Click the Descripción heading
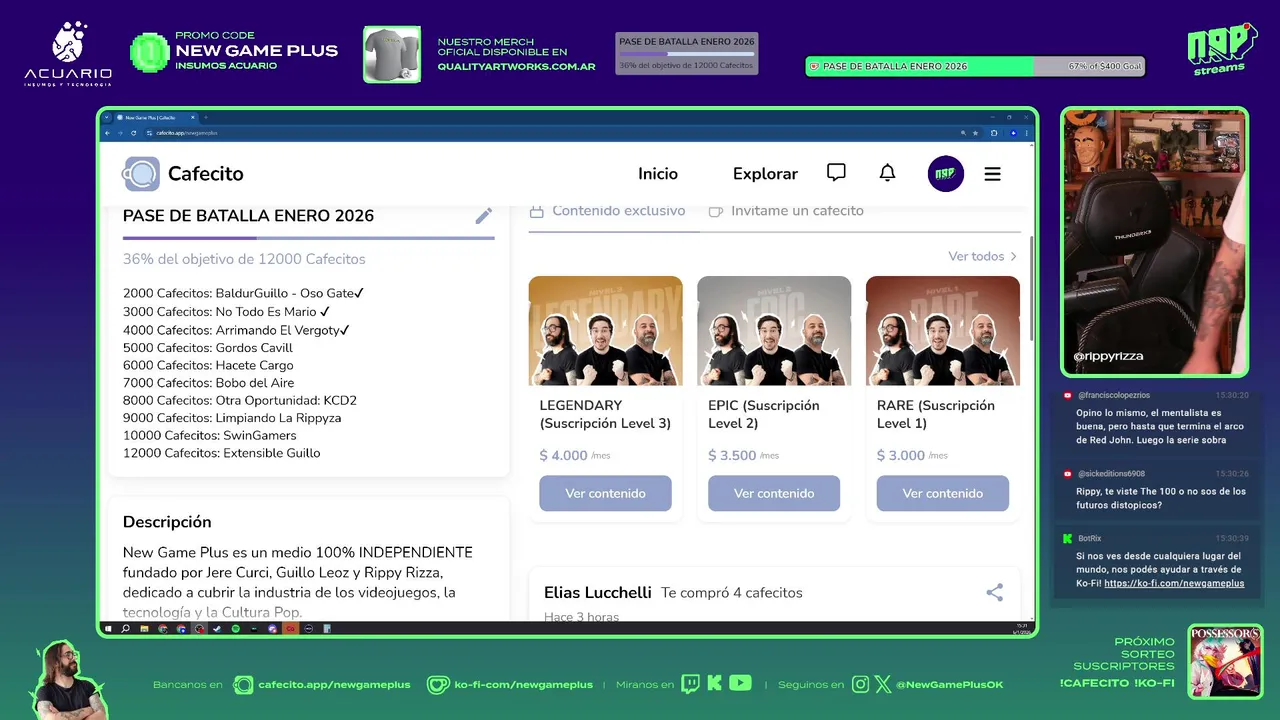This screenshot has width=1280, height=720. (167, 522)
